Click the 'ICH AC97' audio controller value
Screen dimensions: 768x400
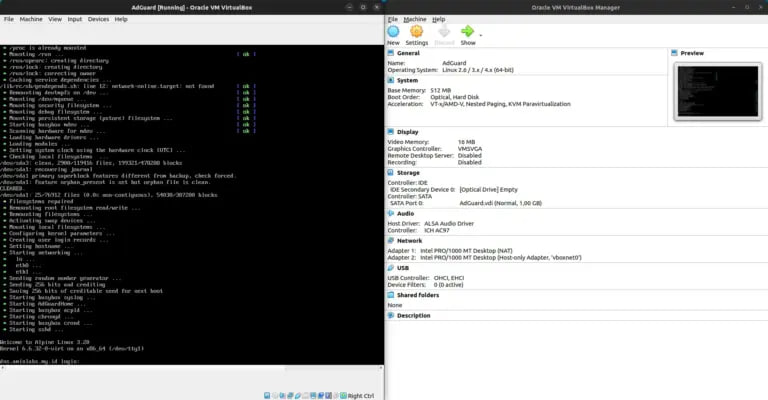point(436,231)
